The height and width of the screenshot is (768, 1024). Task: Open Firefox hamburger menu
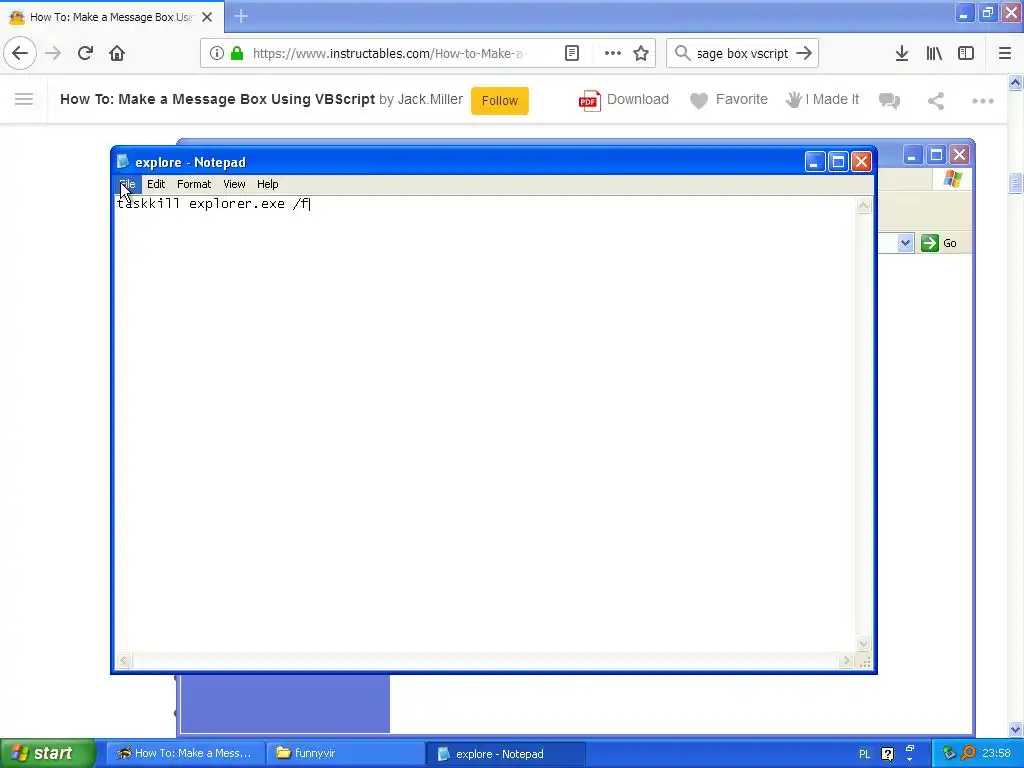[1004, 54]
